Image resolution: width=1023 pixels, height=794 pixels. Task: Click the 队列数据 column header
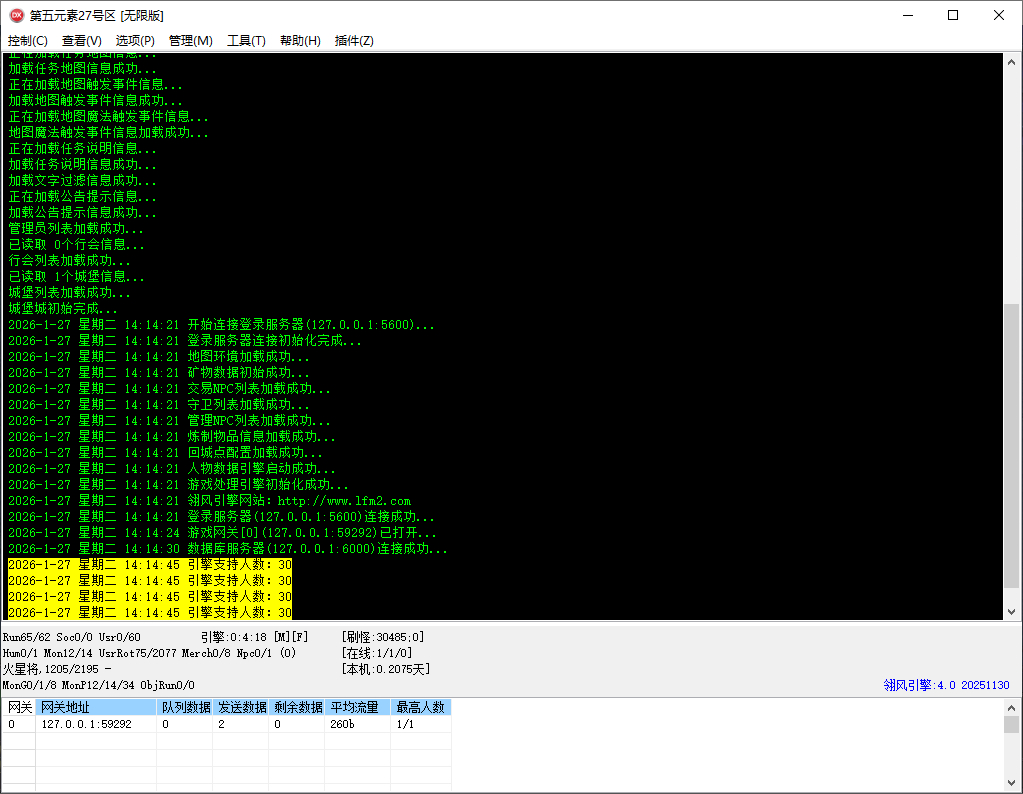(186, 707)
